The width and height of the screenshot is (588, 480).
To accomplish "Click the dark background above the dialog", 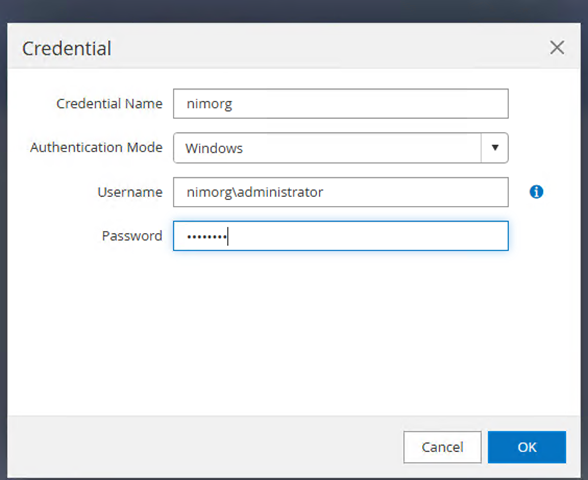I will point(294,10).
